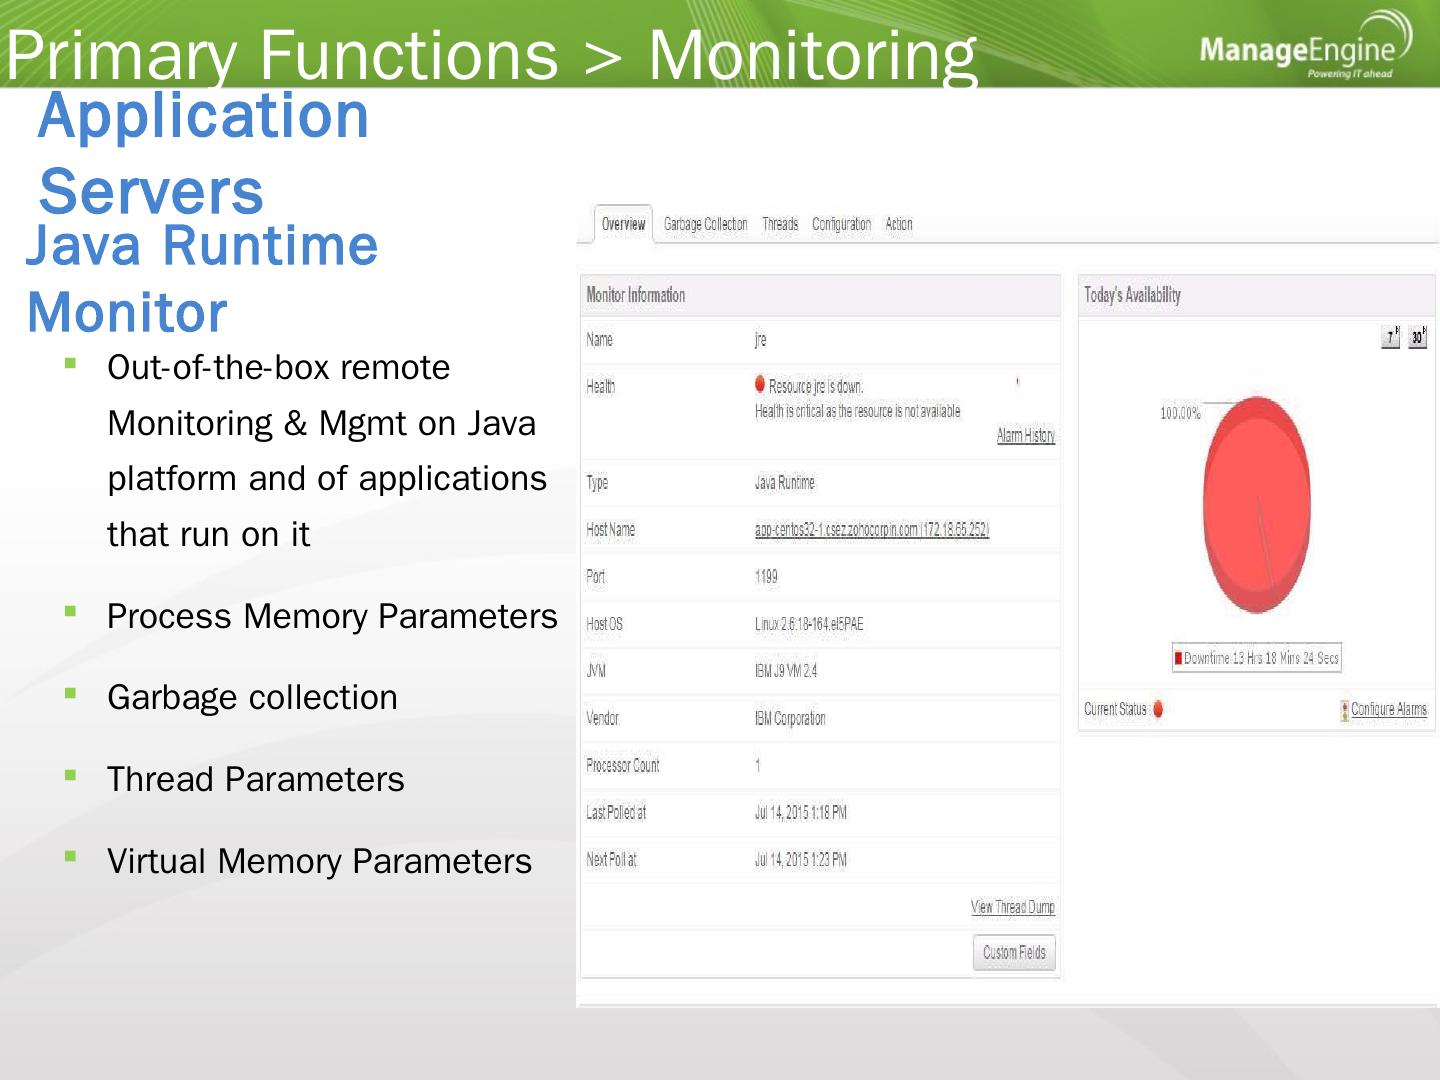Click the red Health status indicator
Screen dimensions: 1440x1080
point(760,384)
